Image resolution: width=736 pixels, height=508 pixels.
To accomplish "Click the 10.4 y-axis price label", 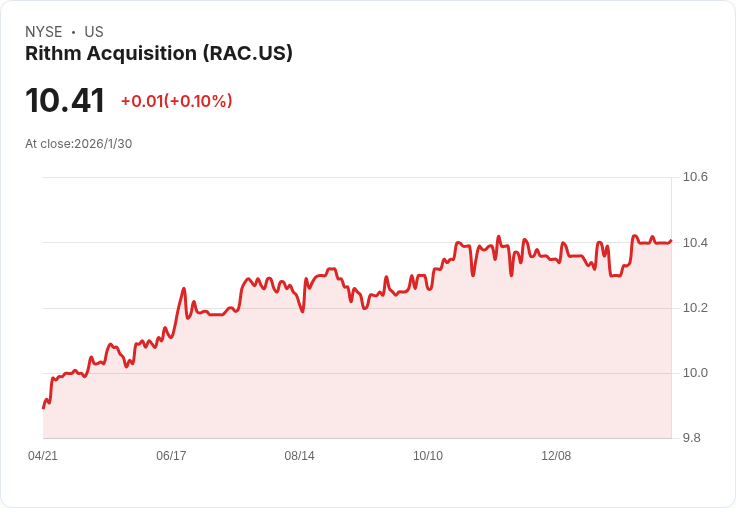I will coord(695,243).
